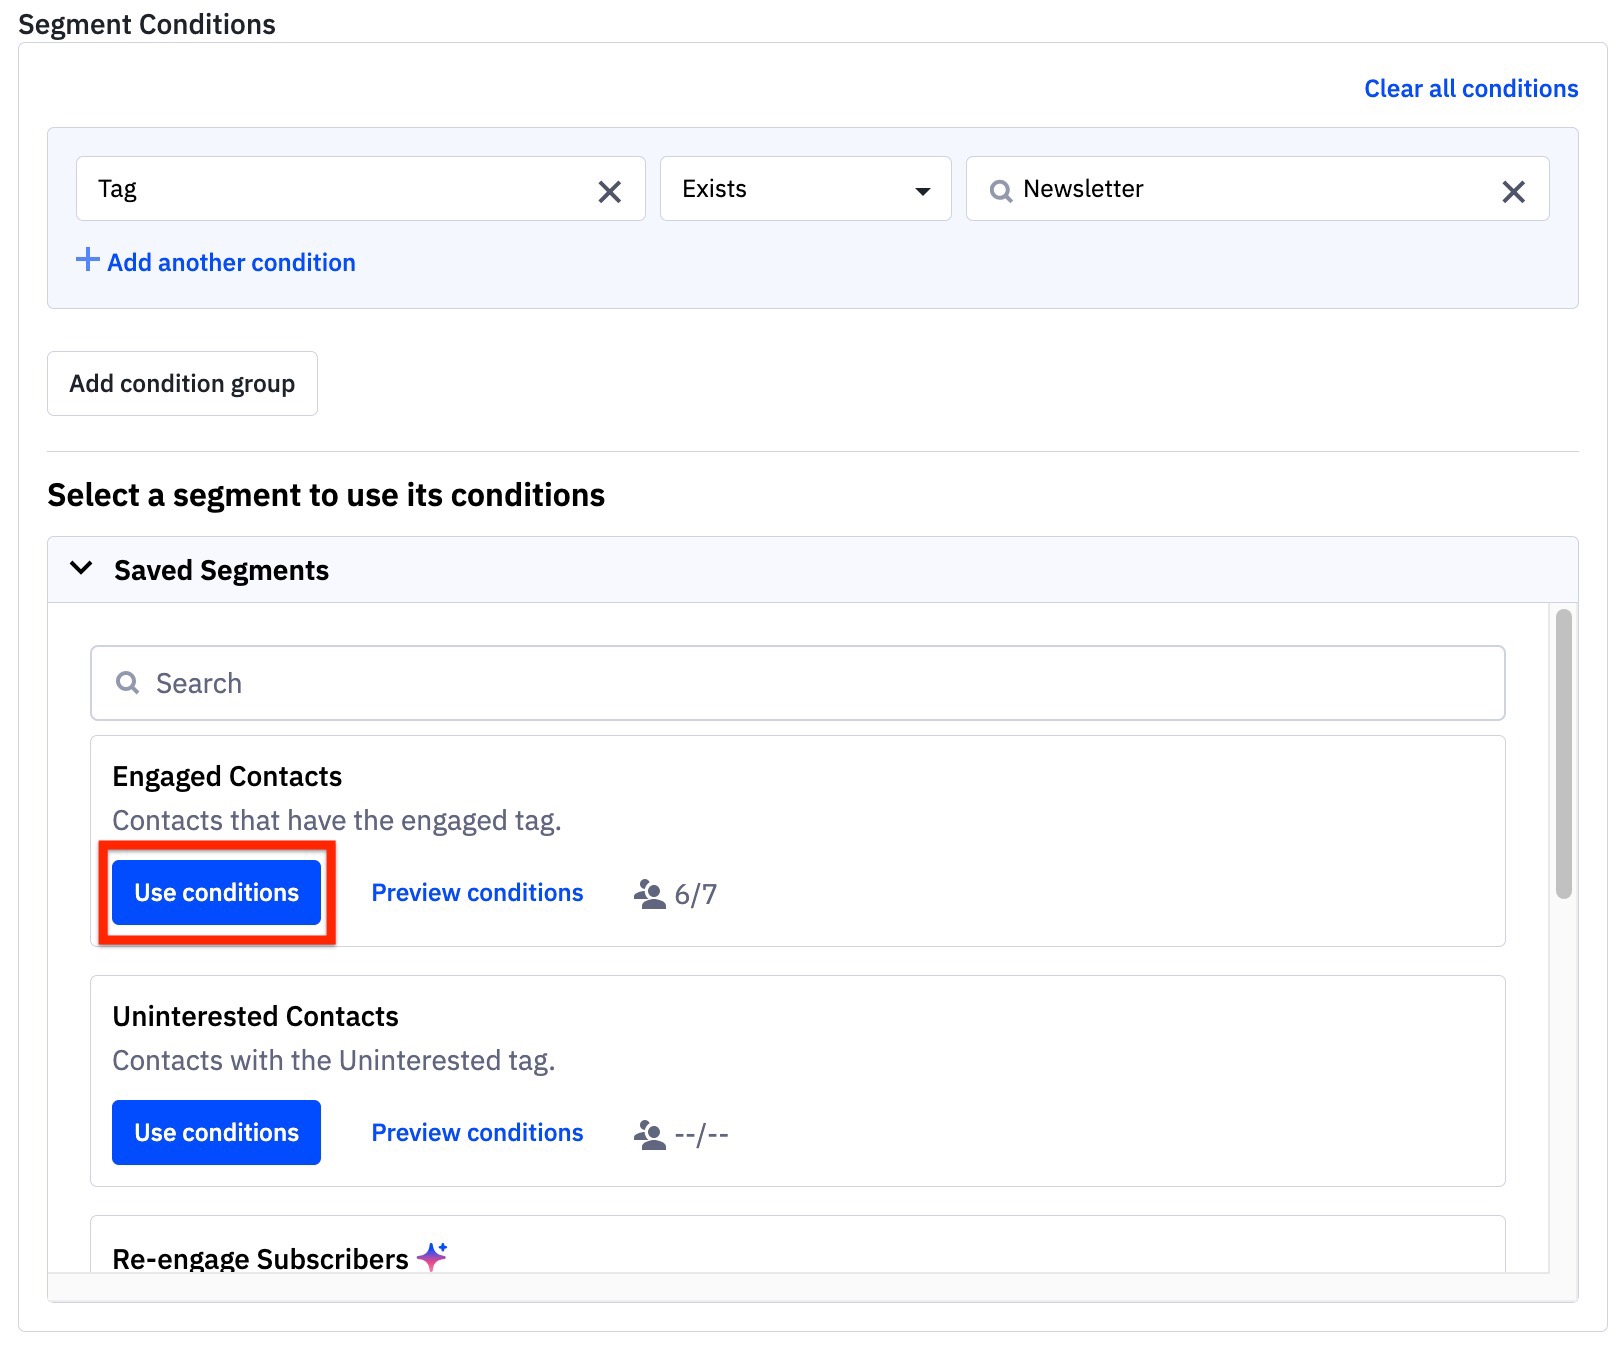Collapse the Saved Segments section

[80, 569]
